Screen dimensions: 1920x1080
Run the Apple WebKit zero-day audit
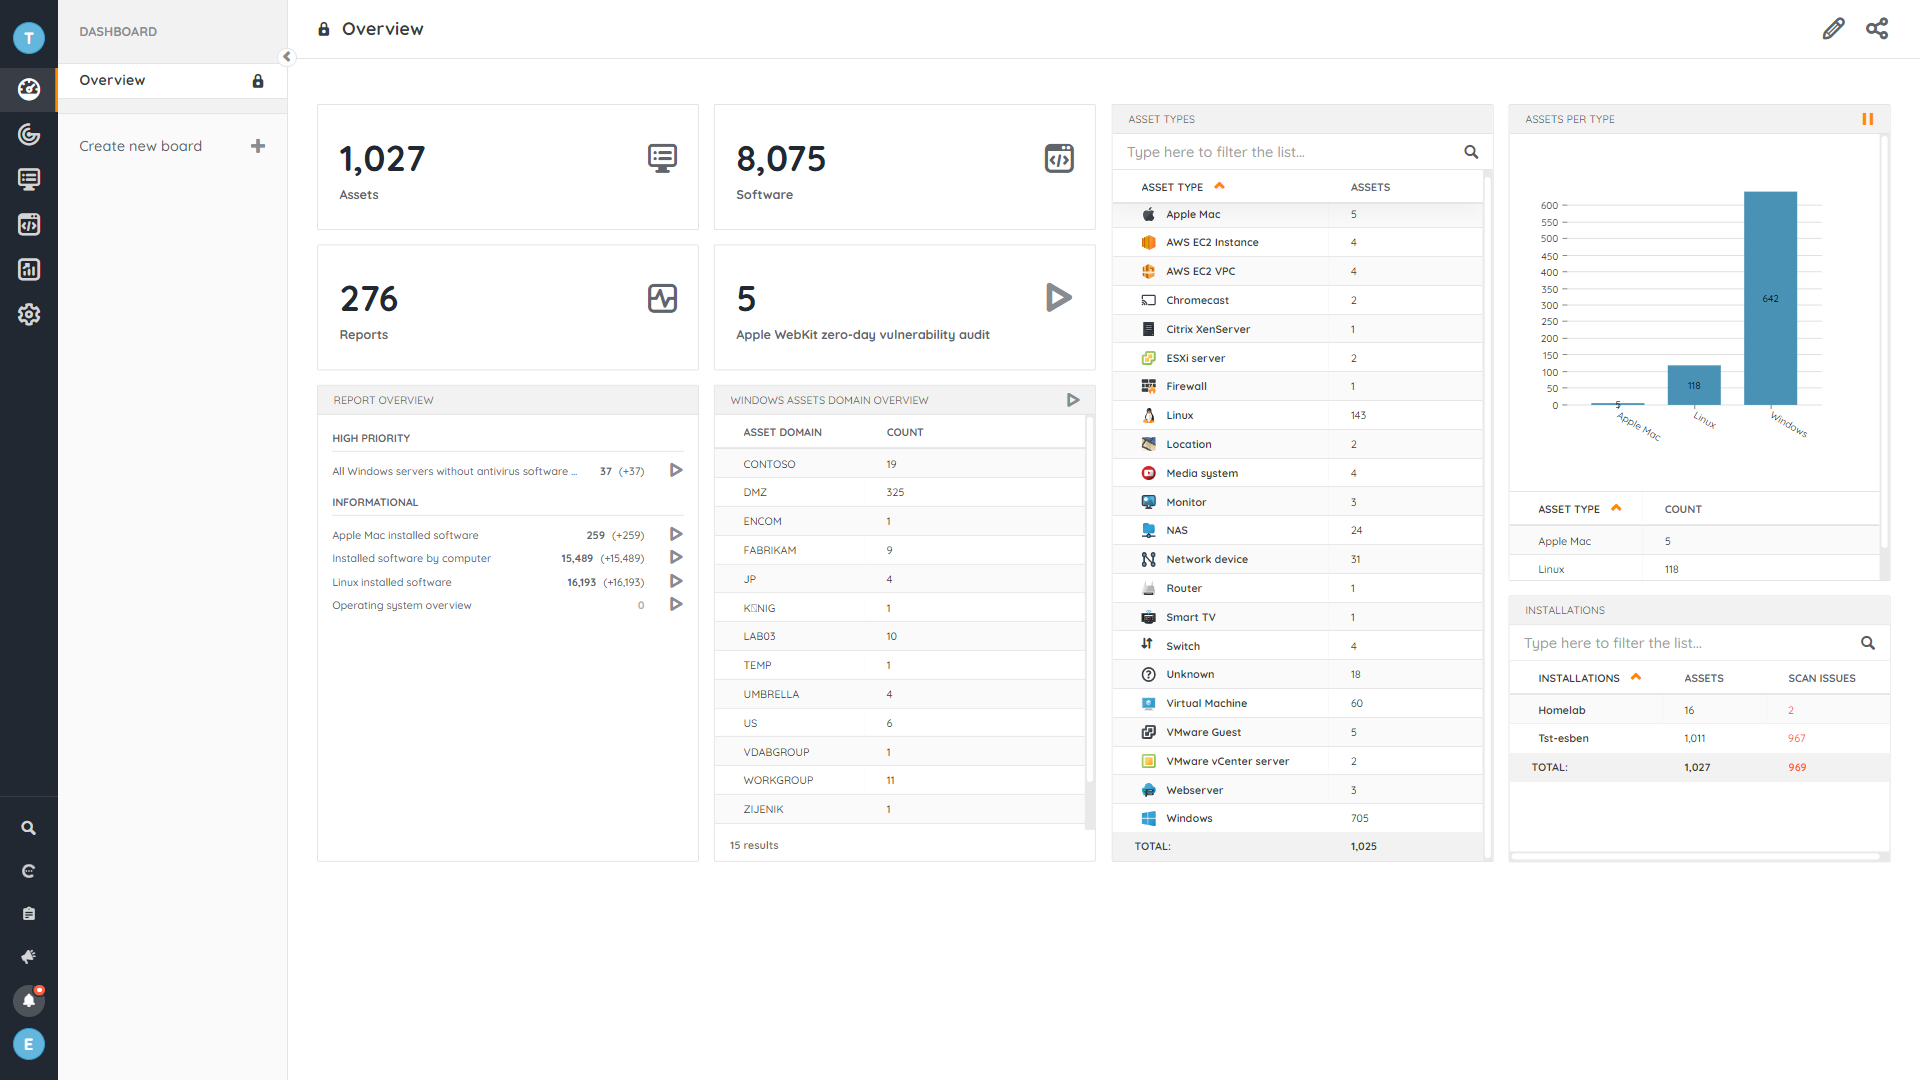click(x=1058, y=297)
